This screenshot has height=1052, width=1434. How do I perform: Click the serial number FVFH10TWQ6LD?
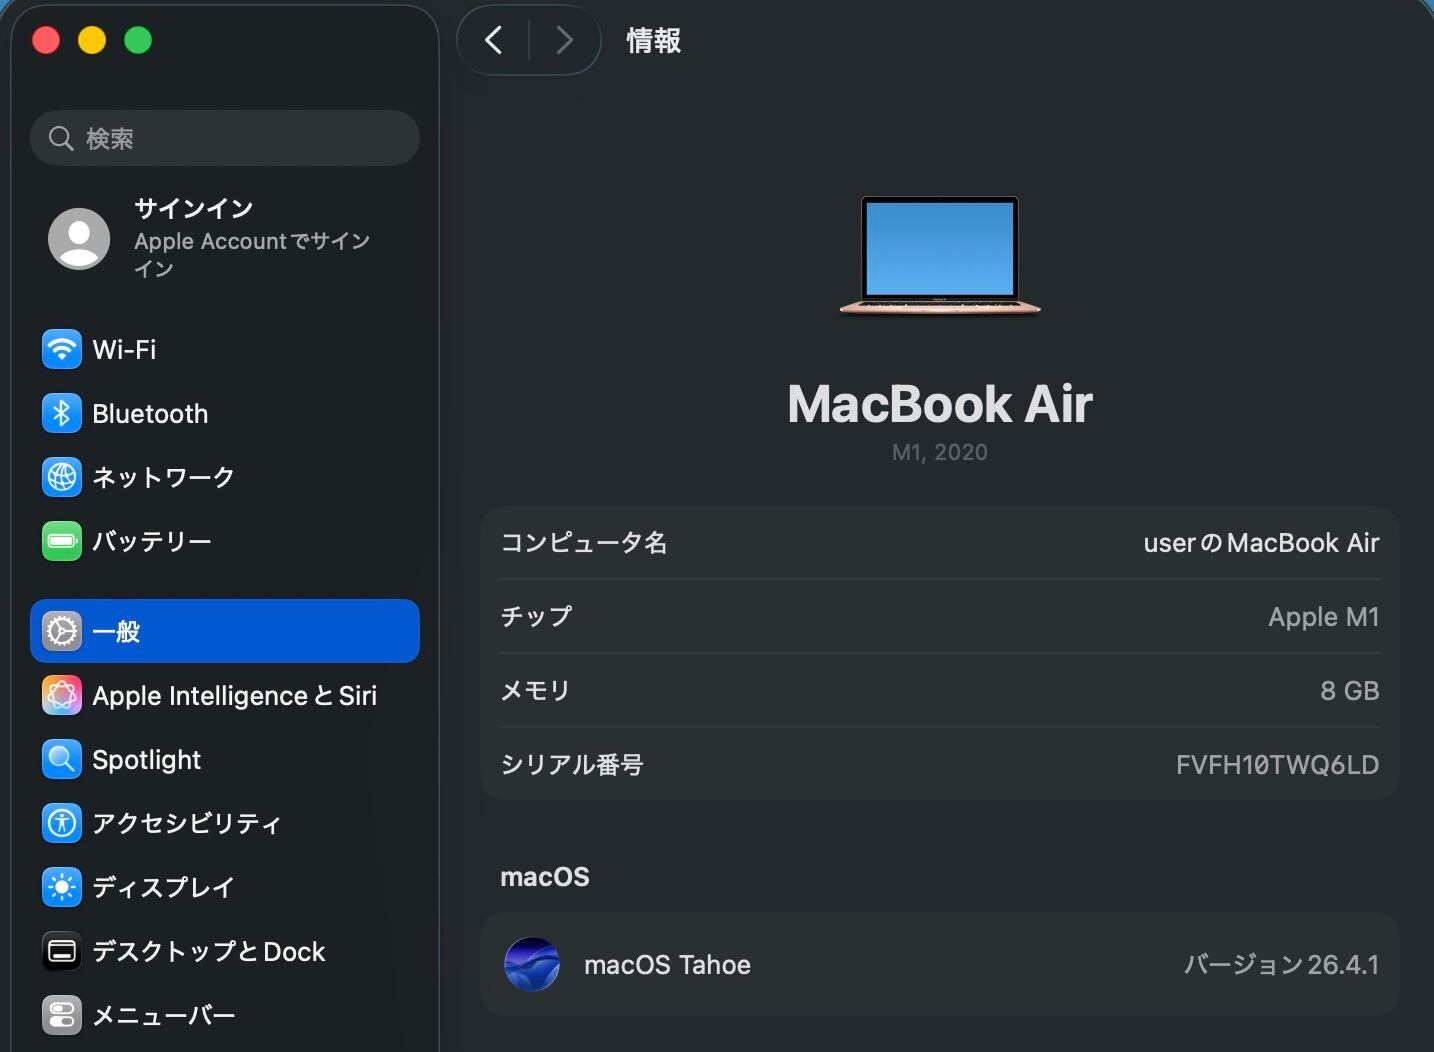coord(1277,765)
